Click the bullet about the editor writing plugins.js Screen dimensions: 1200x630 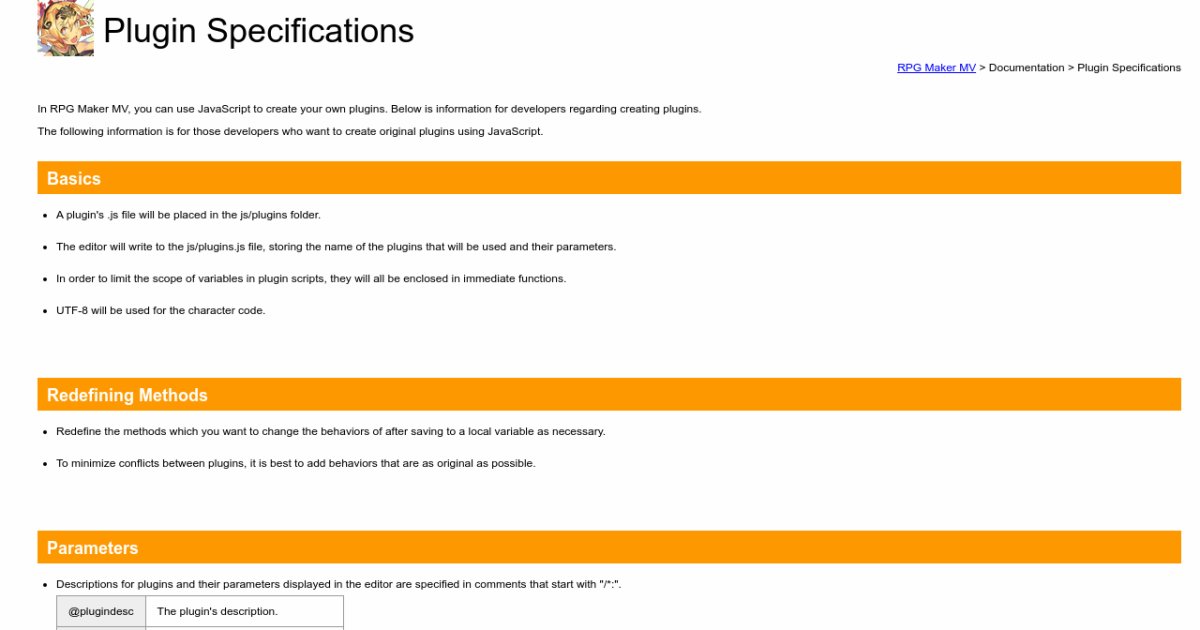pyautogui.click(x=335, y=247)
